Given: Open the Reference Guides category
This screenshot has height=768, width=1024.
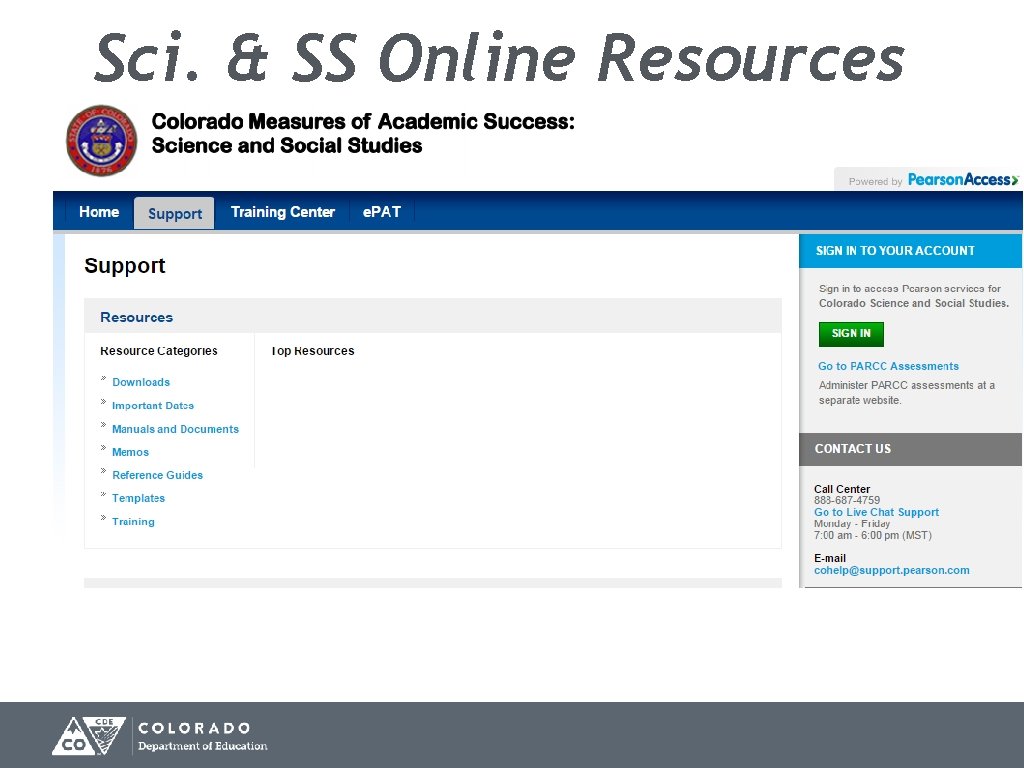Looking at the screenshot, I should pos(157,475).
